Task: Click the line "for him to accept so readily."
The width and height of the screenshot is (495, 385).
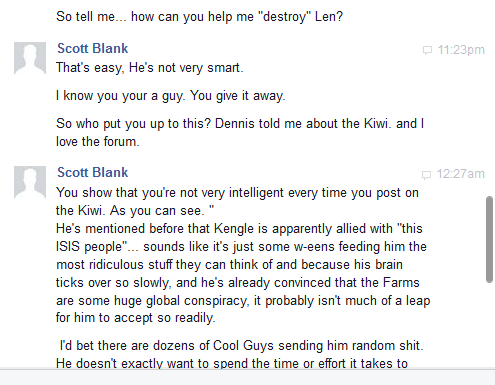Action: coord(136,318)
